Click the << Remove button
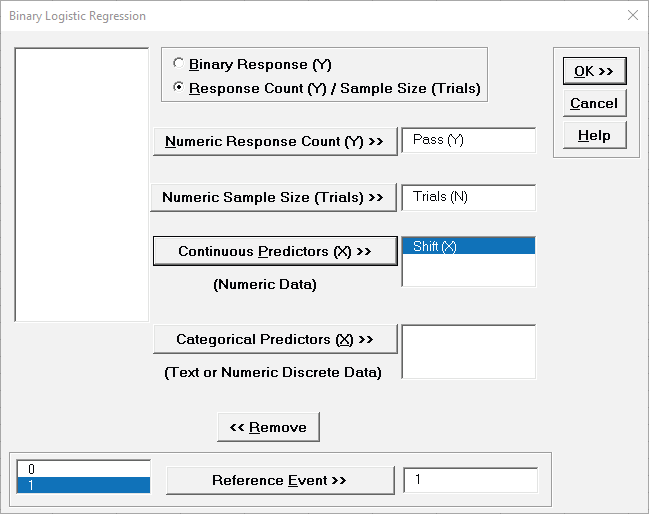 (x=268, y=427)
